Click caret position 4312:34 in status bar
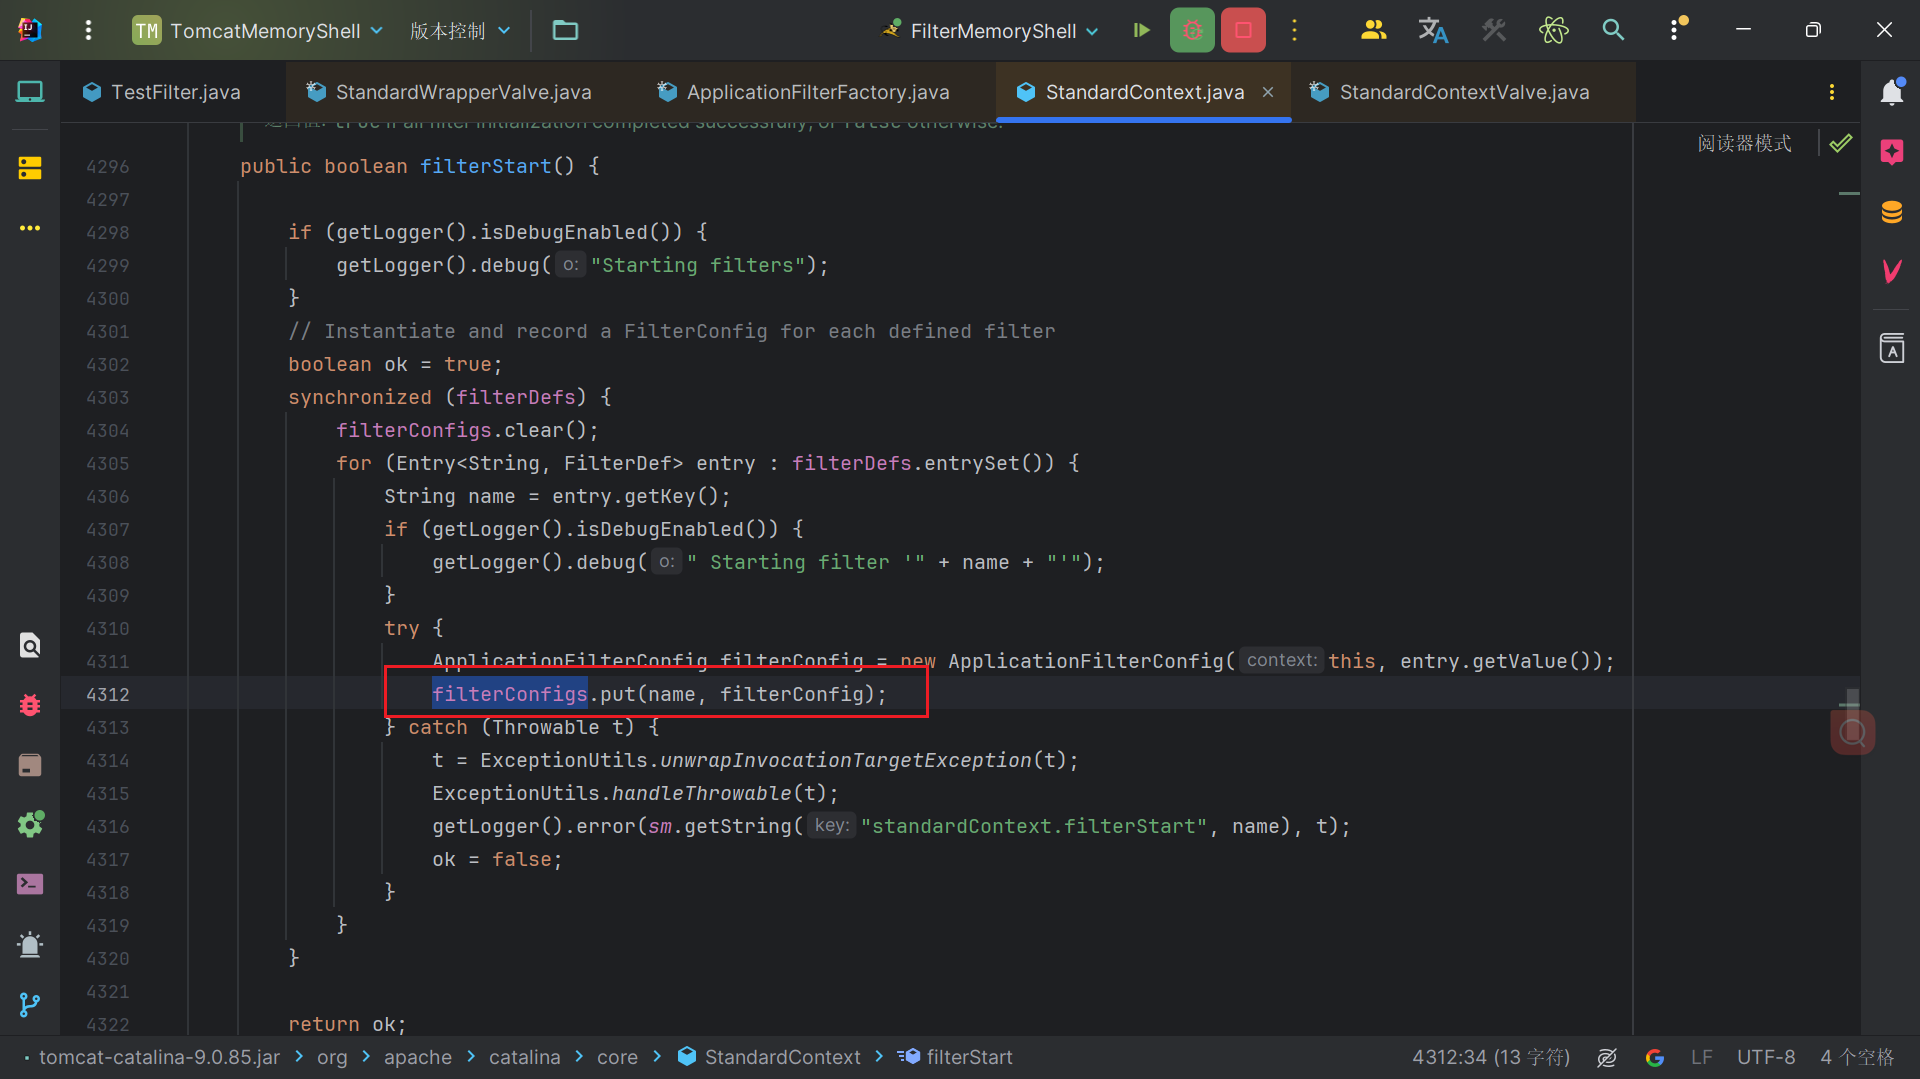 pyautogui.click(x=1491, y=1057)
